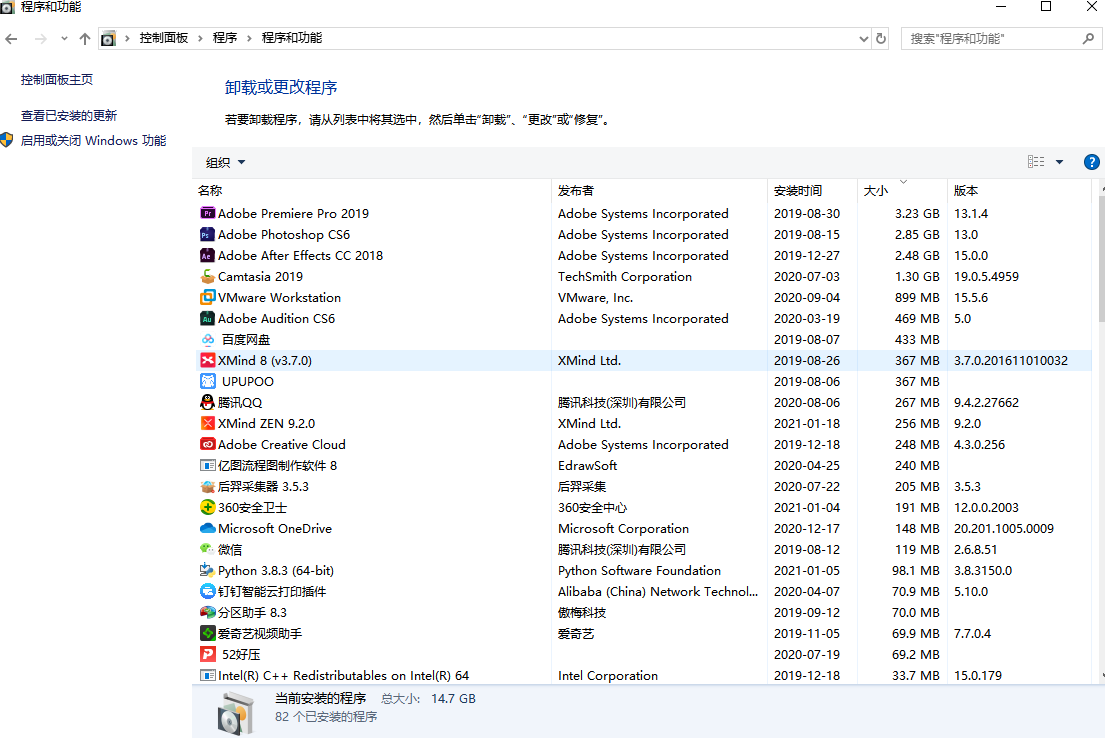
Task: Refresh the 程序和功能 view
Action: click(881, 39)
